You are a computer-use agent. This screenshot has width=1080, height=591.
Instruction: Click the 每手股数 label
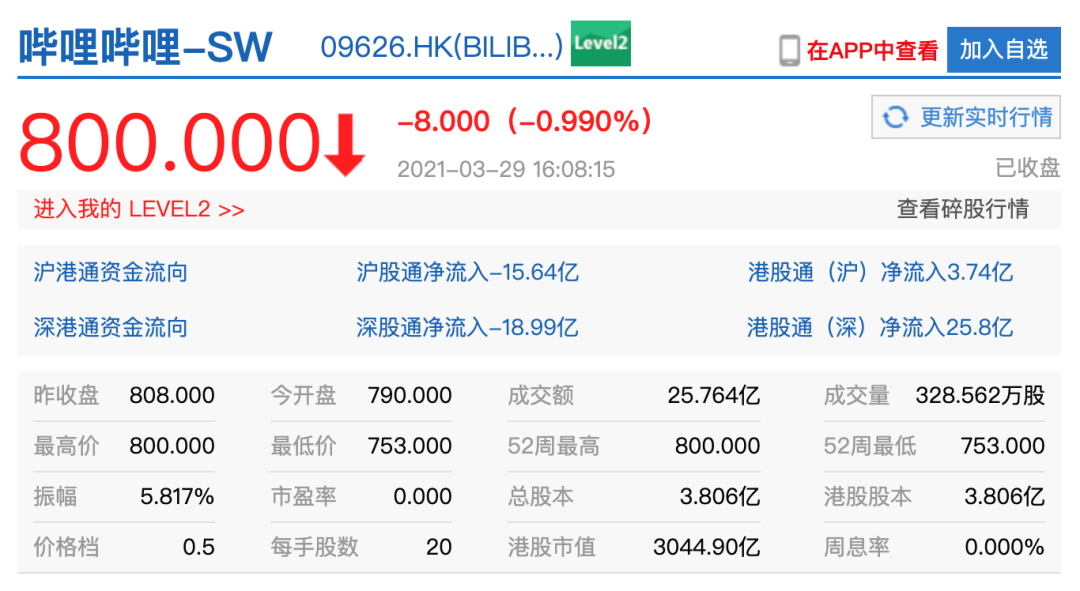(x=315, y=547)
